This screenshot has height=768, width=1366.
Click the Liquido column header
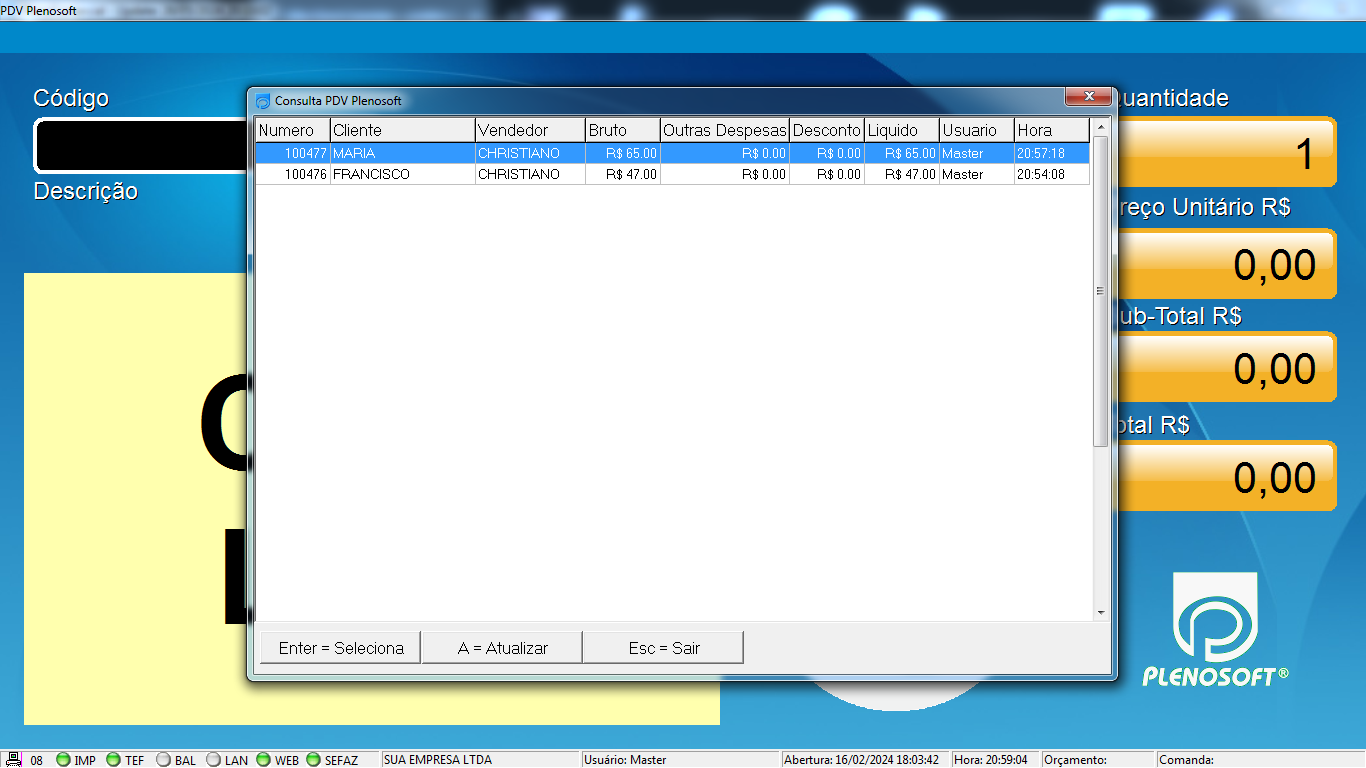(901, 130)
